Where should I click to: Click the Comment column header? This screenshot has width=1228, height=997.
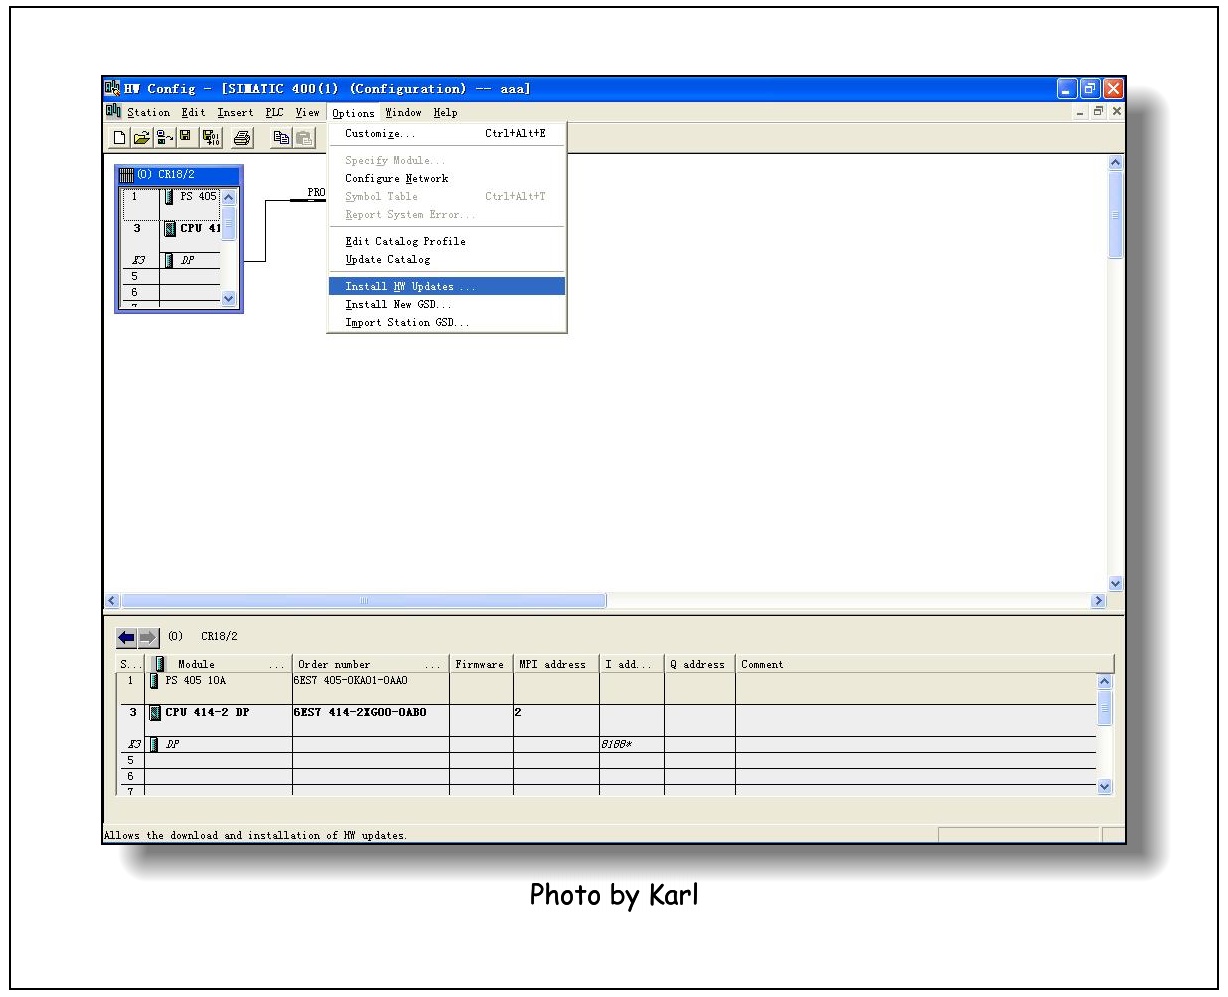925,664
